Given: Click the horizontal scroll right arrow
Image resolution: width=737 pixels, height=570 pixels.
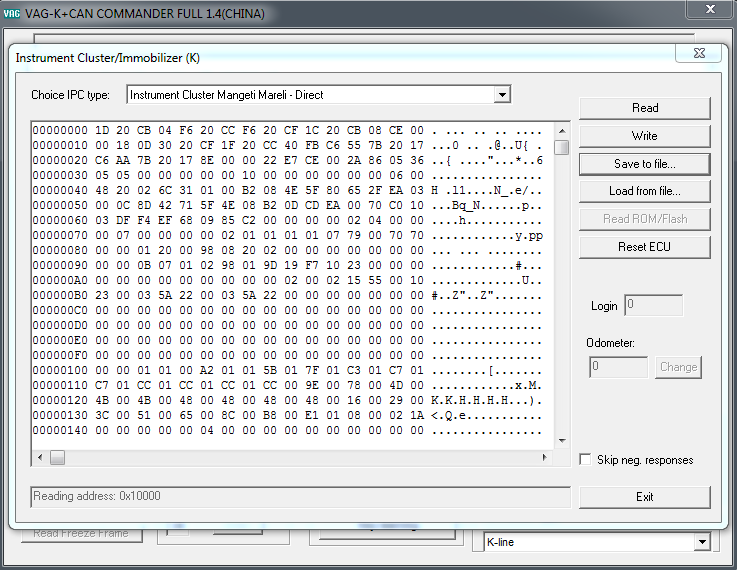Looking at the screenshot, I should pos(544,457).
